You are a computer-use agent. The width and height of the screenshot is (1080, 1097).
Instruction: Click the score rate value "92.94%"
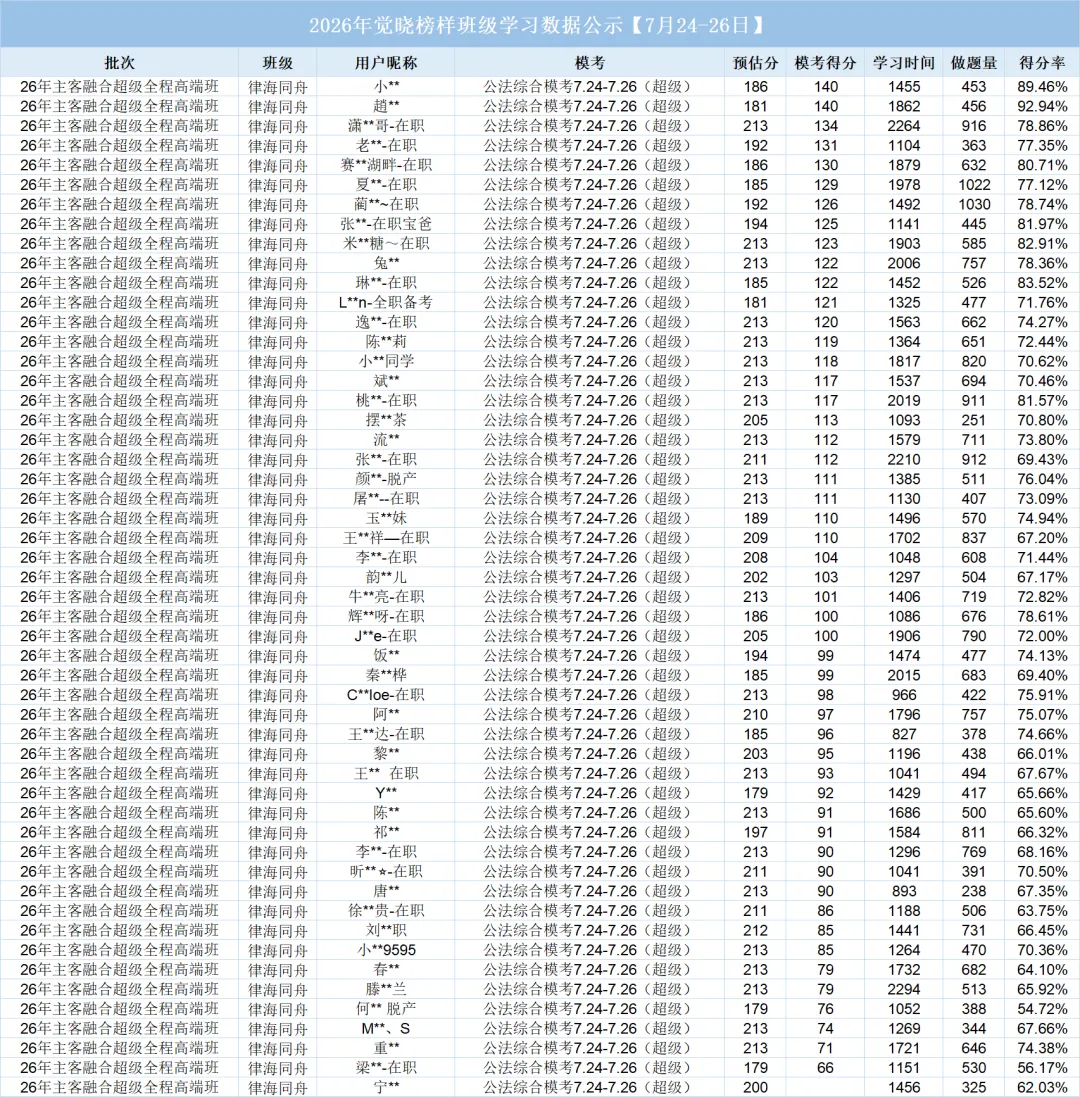1042,106
